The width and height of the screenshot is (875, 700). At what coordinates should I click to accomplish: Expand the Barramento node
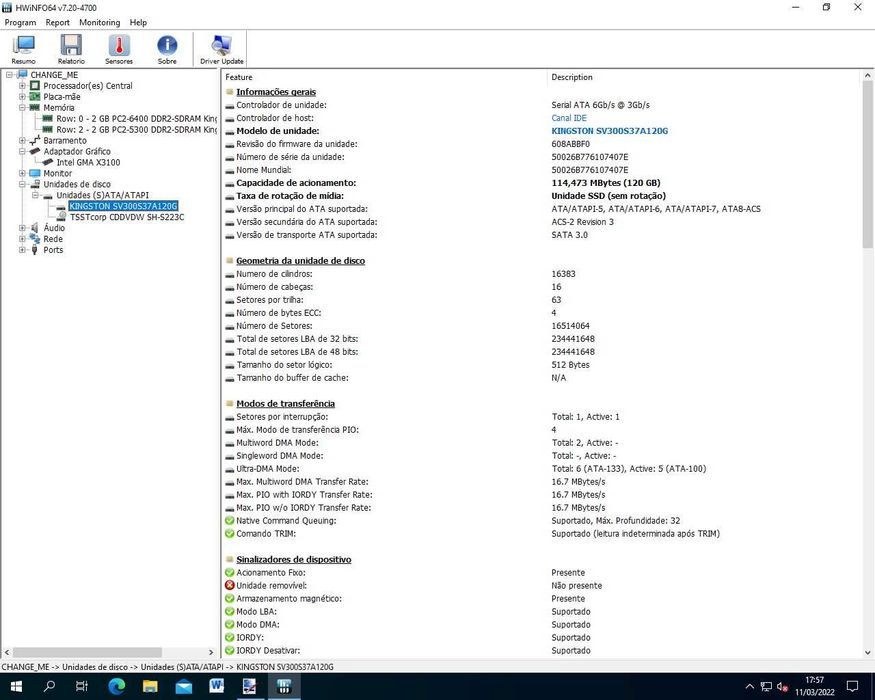(22, 141)
